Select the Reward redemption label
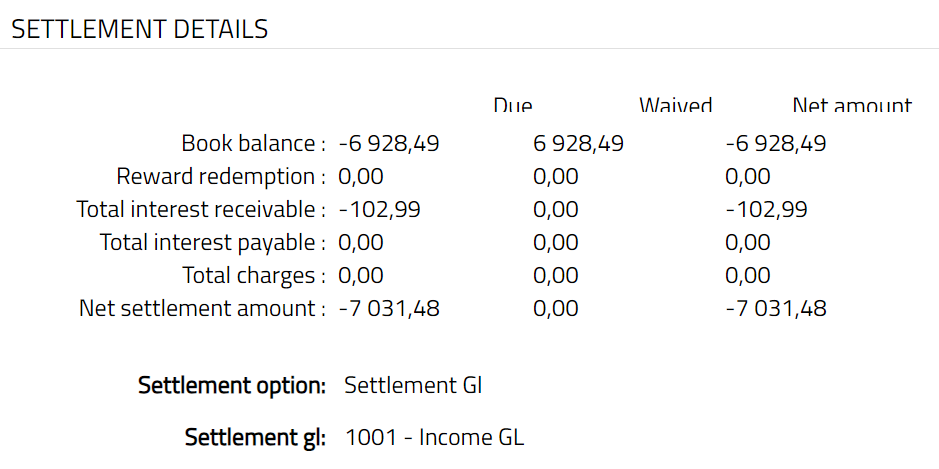 (221, 177)
